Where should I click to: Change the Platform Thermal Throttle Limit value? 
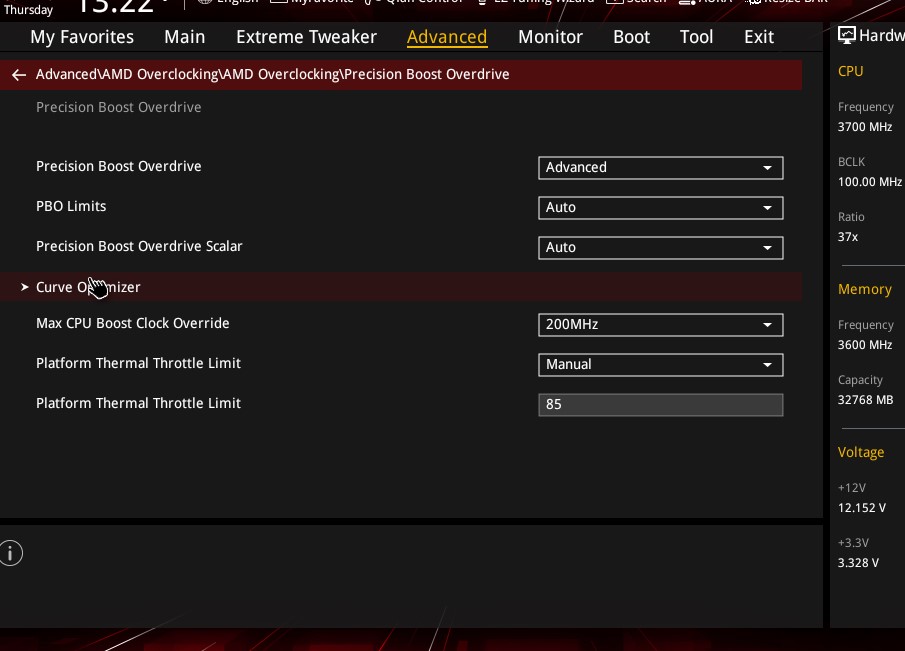(660, 404)
